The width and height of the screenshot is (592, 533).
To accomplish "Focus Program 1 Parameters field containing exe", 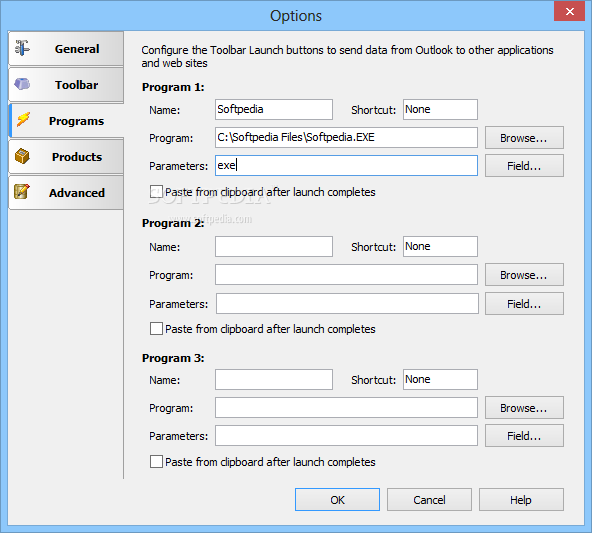I will [x=346, y=165].
